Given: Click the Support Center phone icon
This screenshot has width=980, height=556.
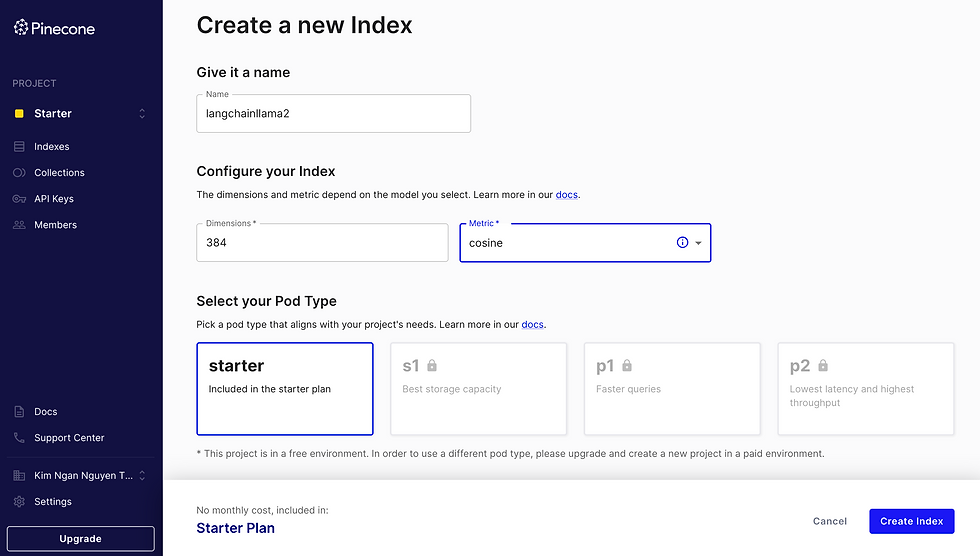Looking at the screenshot, I should 19,438.
